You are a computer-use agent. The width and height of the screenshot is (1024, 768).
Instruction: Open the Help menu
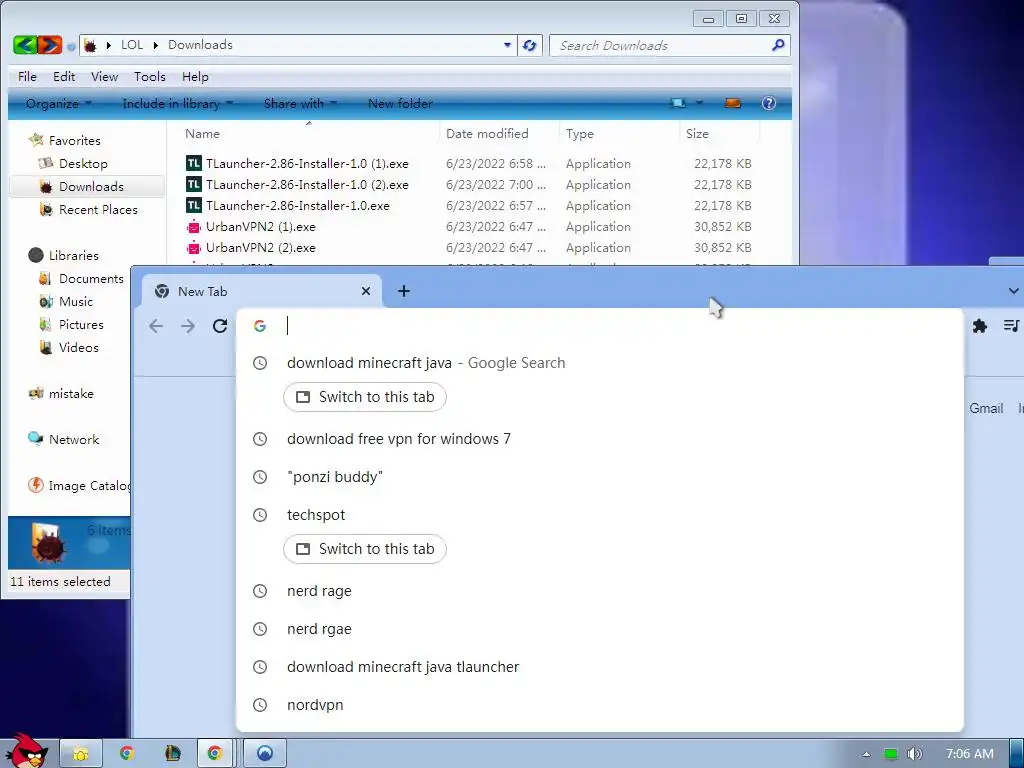pyautogui.click(x=195, y=76)
